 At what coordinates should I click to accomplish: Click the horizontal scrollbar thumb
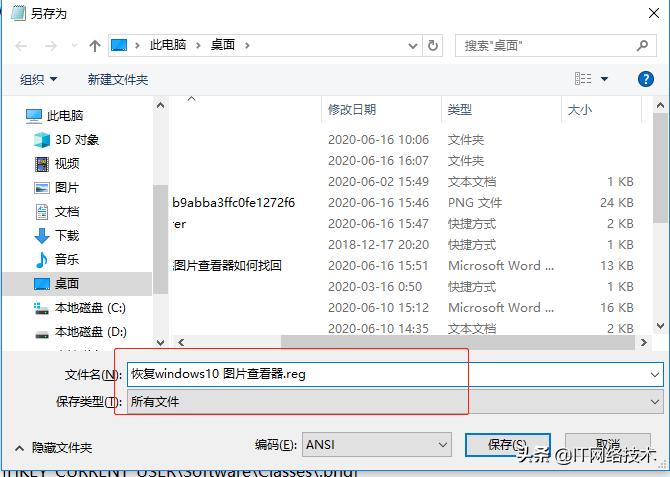[x=458, y=342]
